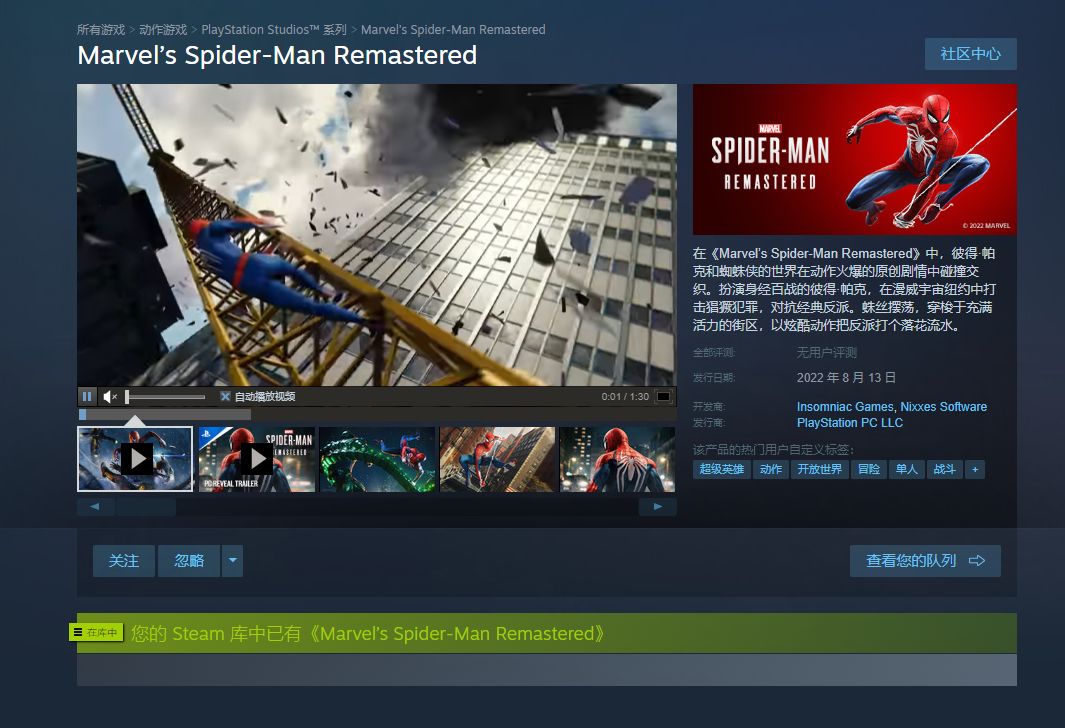Toggle fullscreen video icon
Screen dimensions: 1065x728
click(664, 397)
